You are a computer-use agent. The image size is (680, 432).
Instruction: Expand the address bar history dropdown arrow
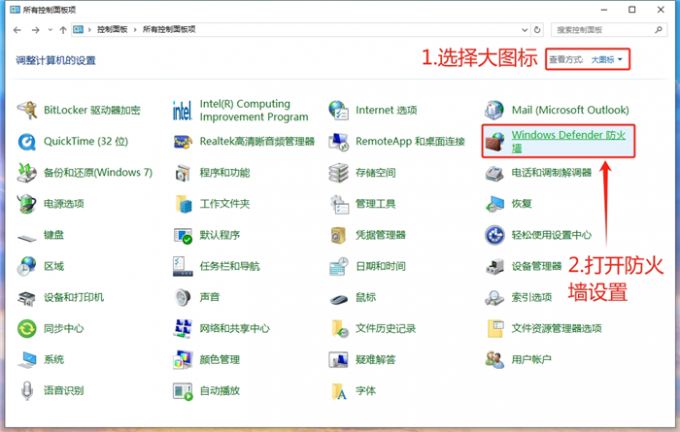coord(524,30)
